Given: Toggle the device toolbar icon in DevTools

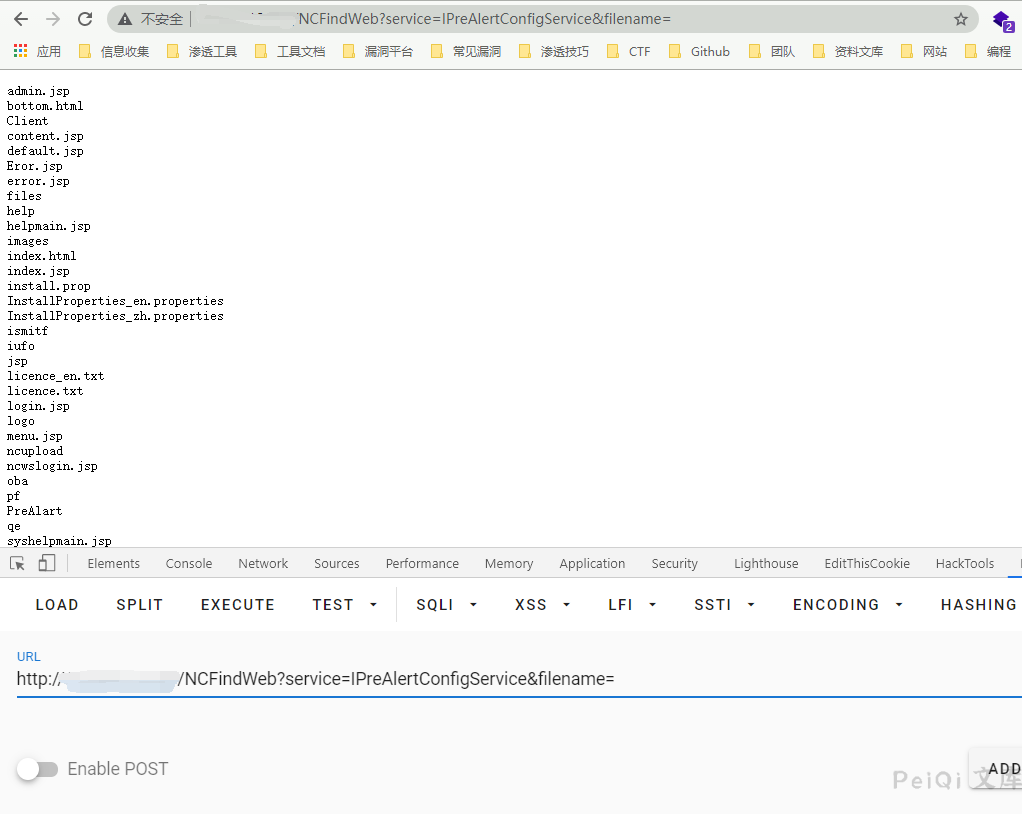Looking at the screenshot, I should click(x=47, y=564).
